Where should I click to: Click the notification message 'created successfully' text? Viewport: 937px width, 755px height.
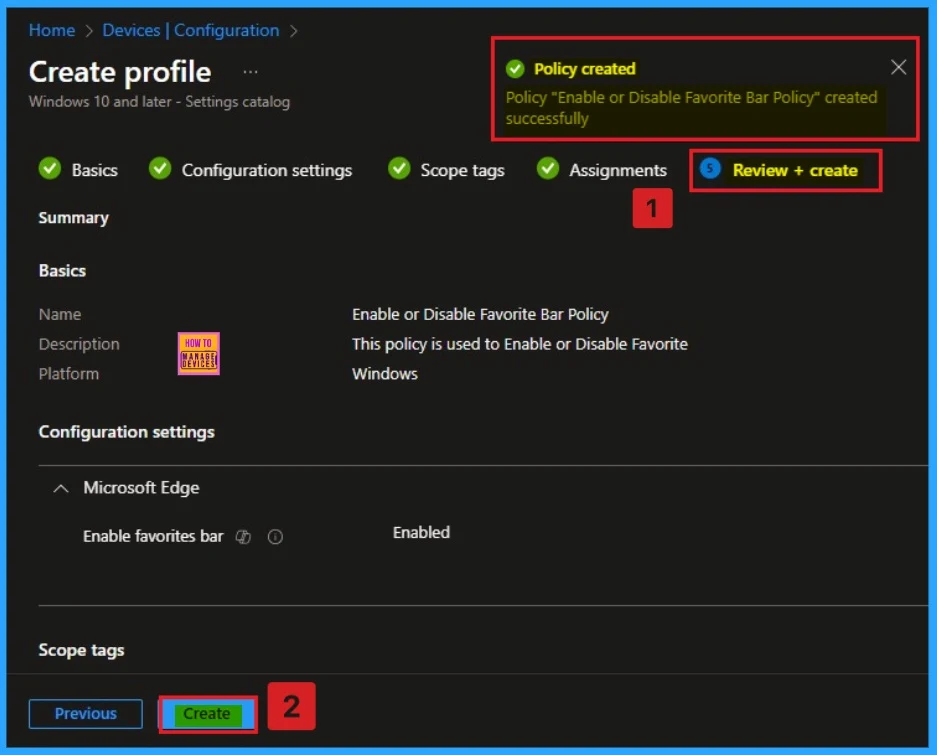(x=691, y=108)
